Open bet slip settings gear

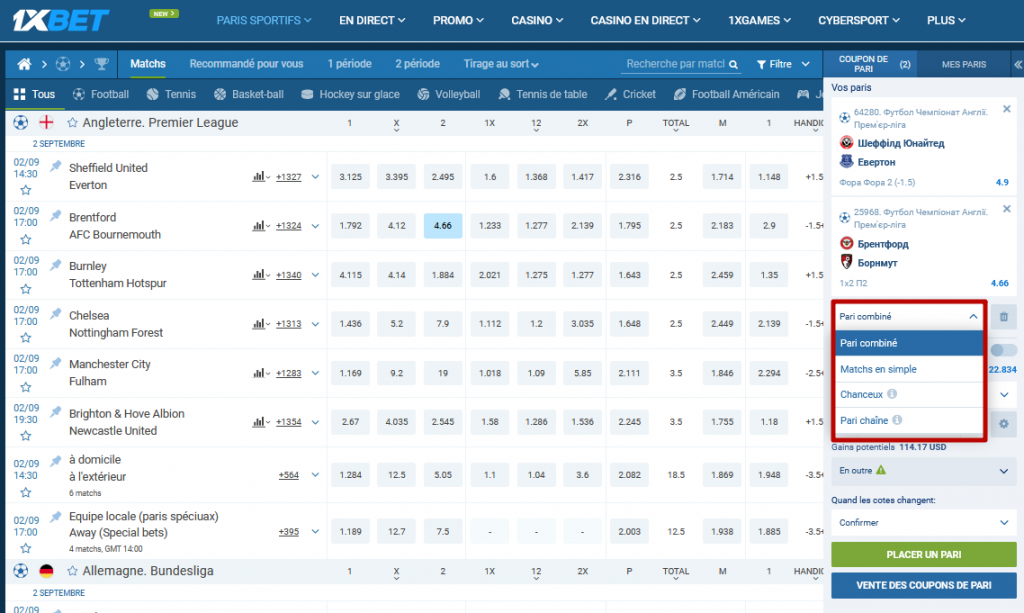(x=1004, y=424)
